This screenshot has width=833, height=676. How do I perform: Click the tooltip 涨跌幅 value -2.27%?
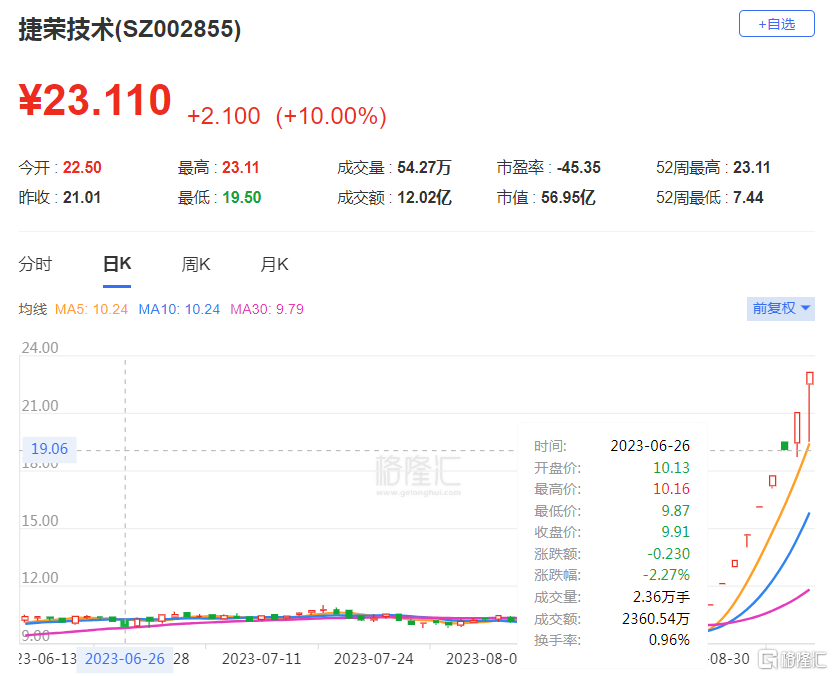[x=666, y=575]
